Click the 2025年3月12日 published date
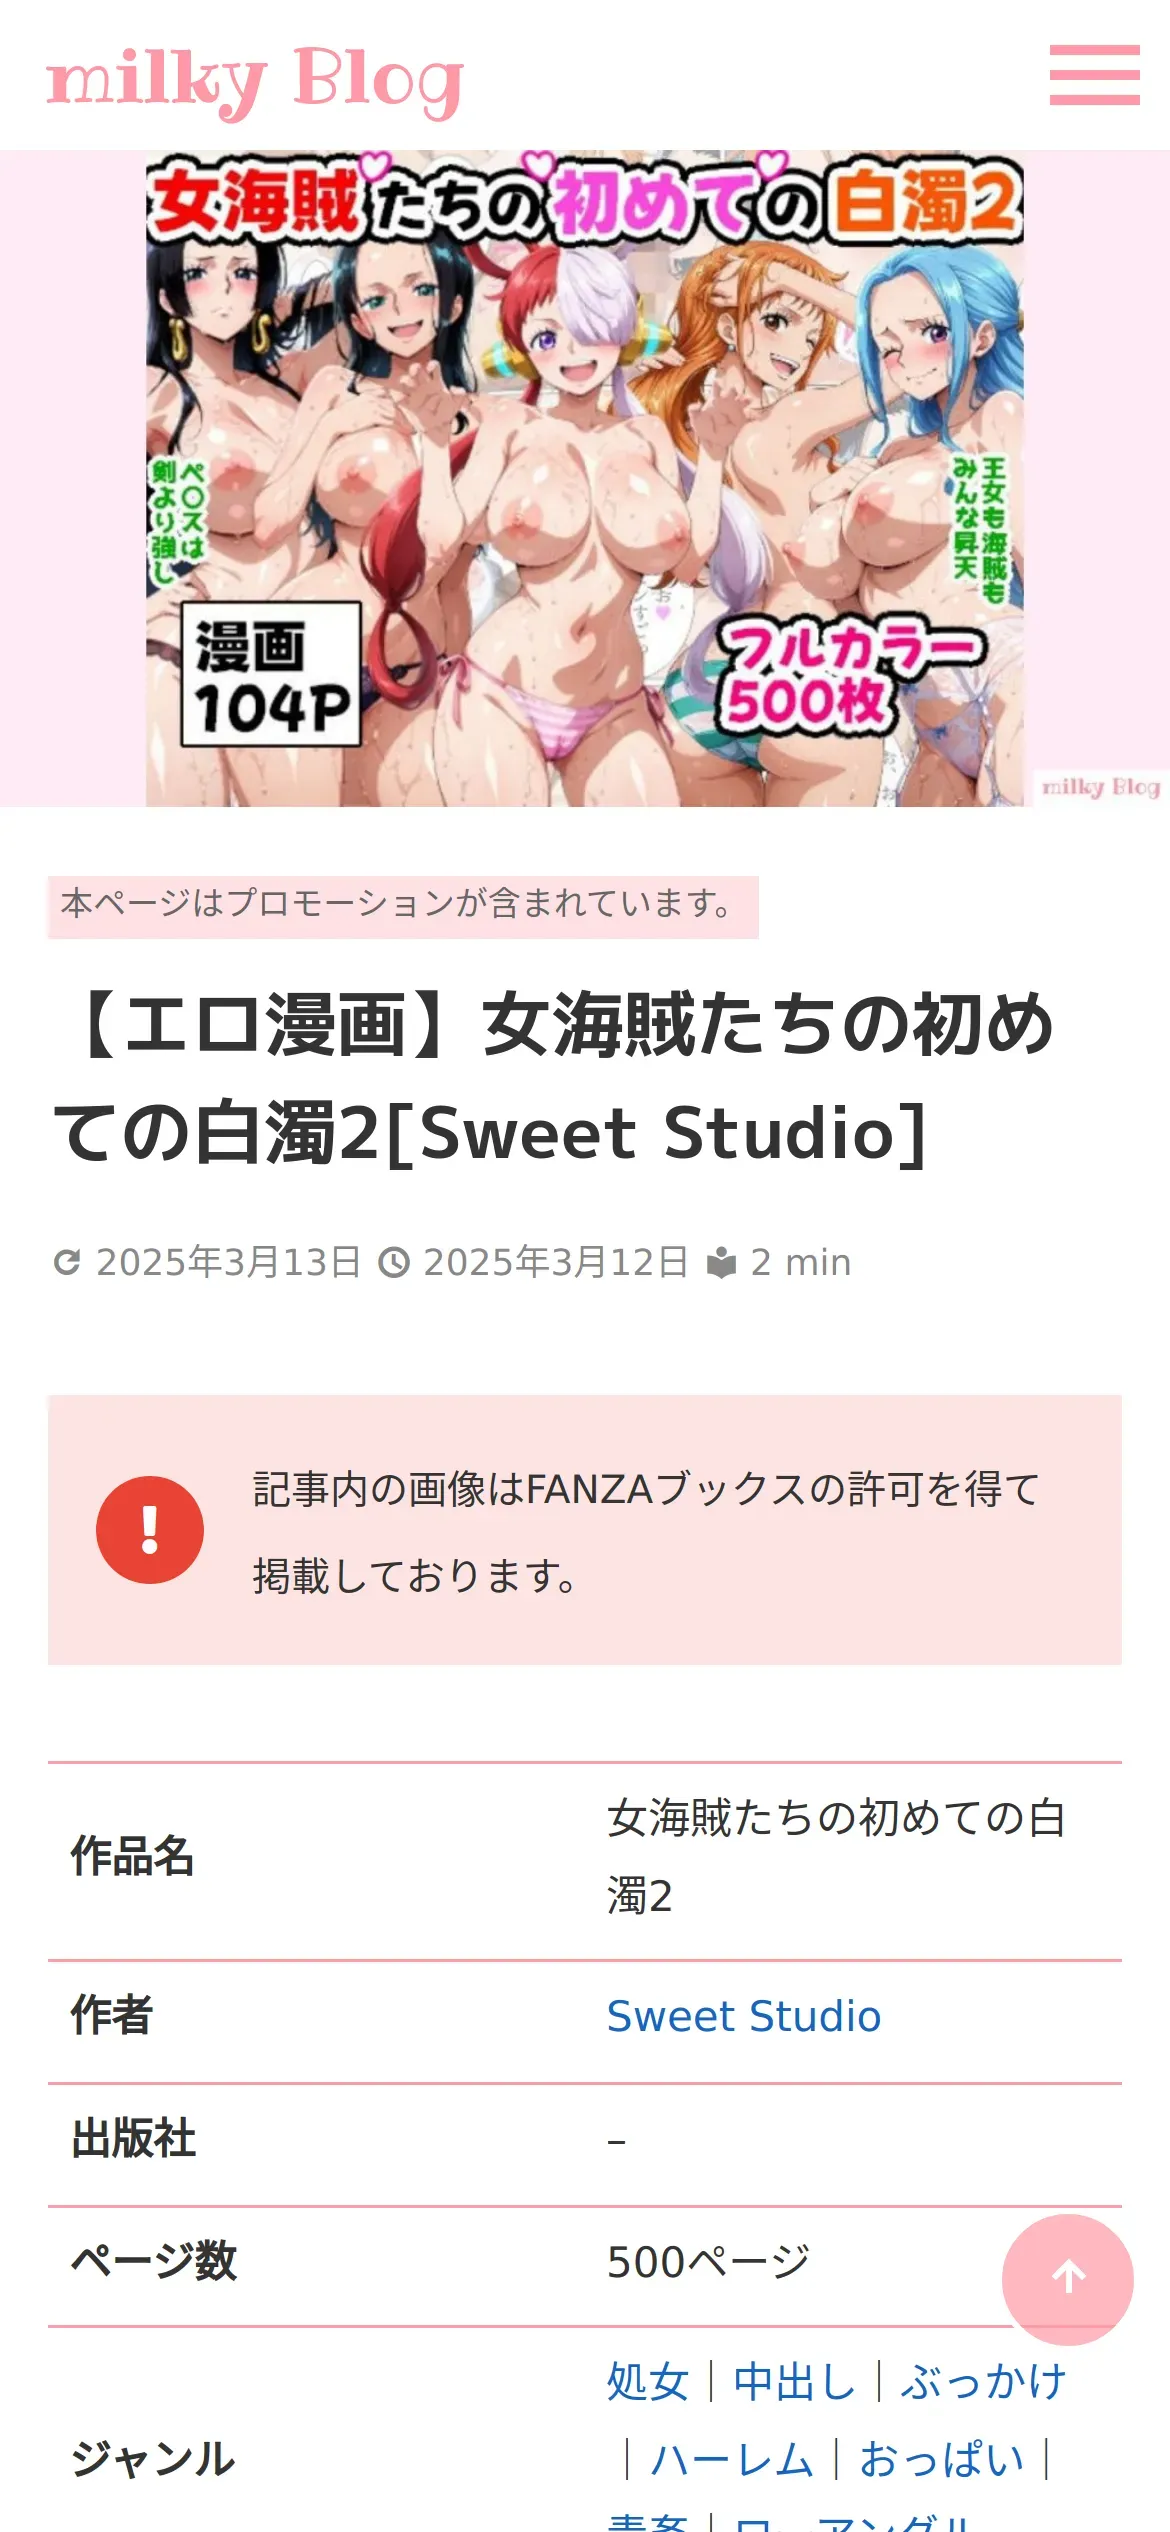Screen dimensions: 1170x2532 555,1263
